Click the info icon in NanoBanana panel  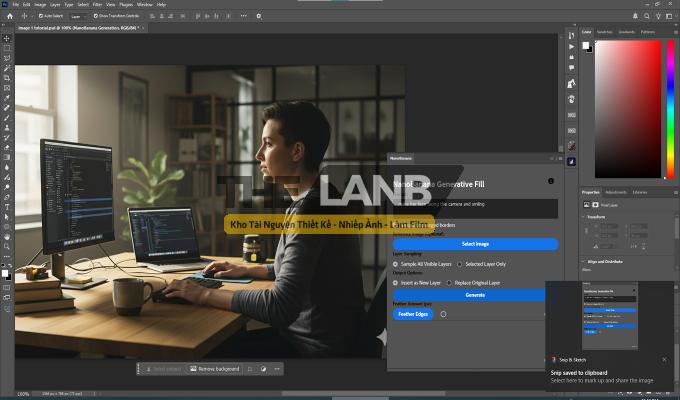(550, 181)
